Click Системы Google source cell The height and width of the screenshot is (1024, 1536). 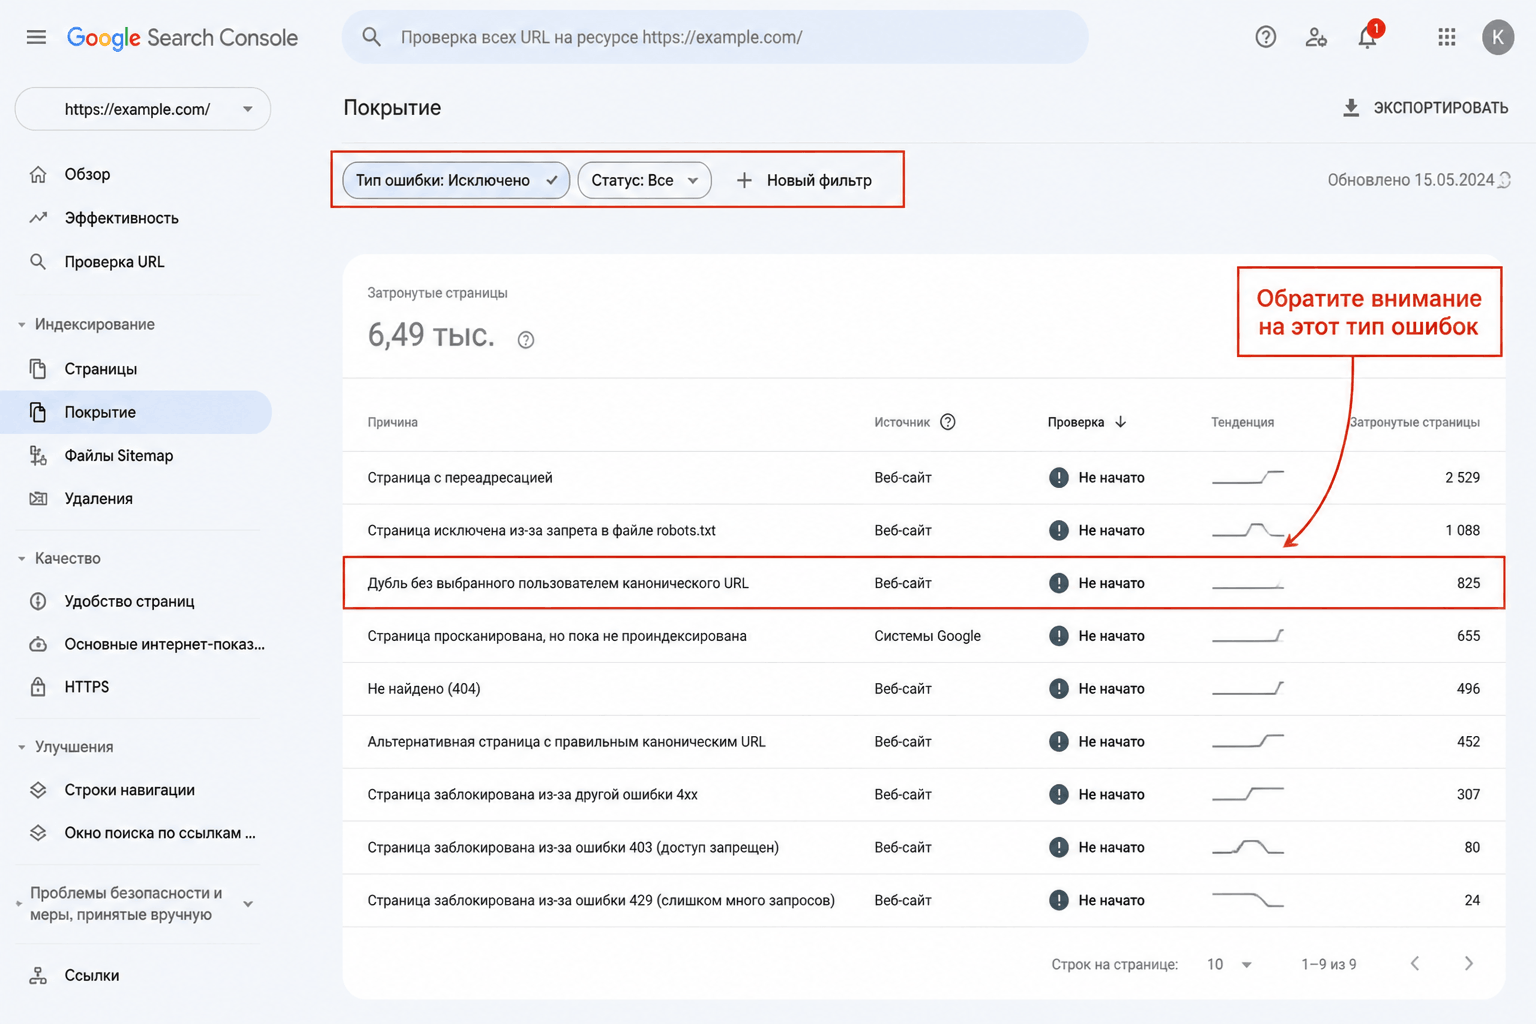pyautogui.click(x=927, y=636)
